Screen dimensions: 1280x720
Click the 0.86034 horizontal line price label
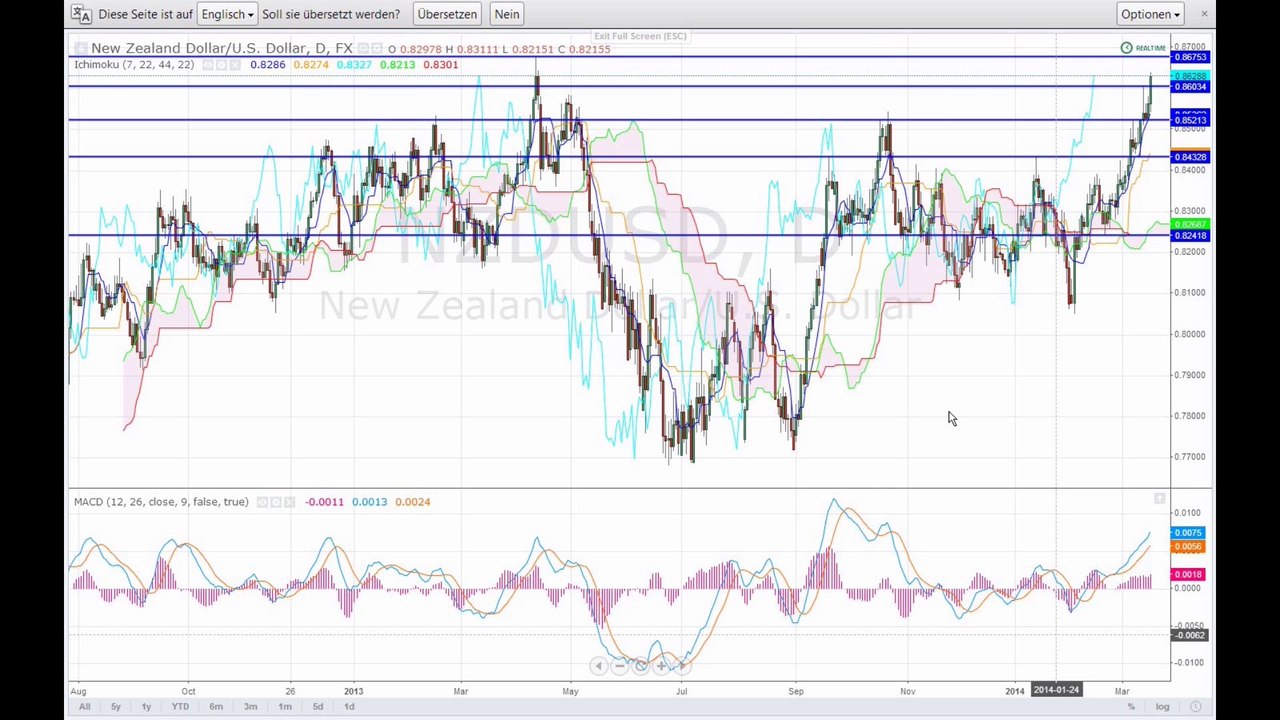[x=1190, y=87]
